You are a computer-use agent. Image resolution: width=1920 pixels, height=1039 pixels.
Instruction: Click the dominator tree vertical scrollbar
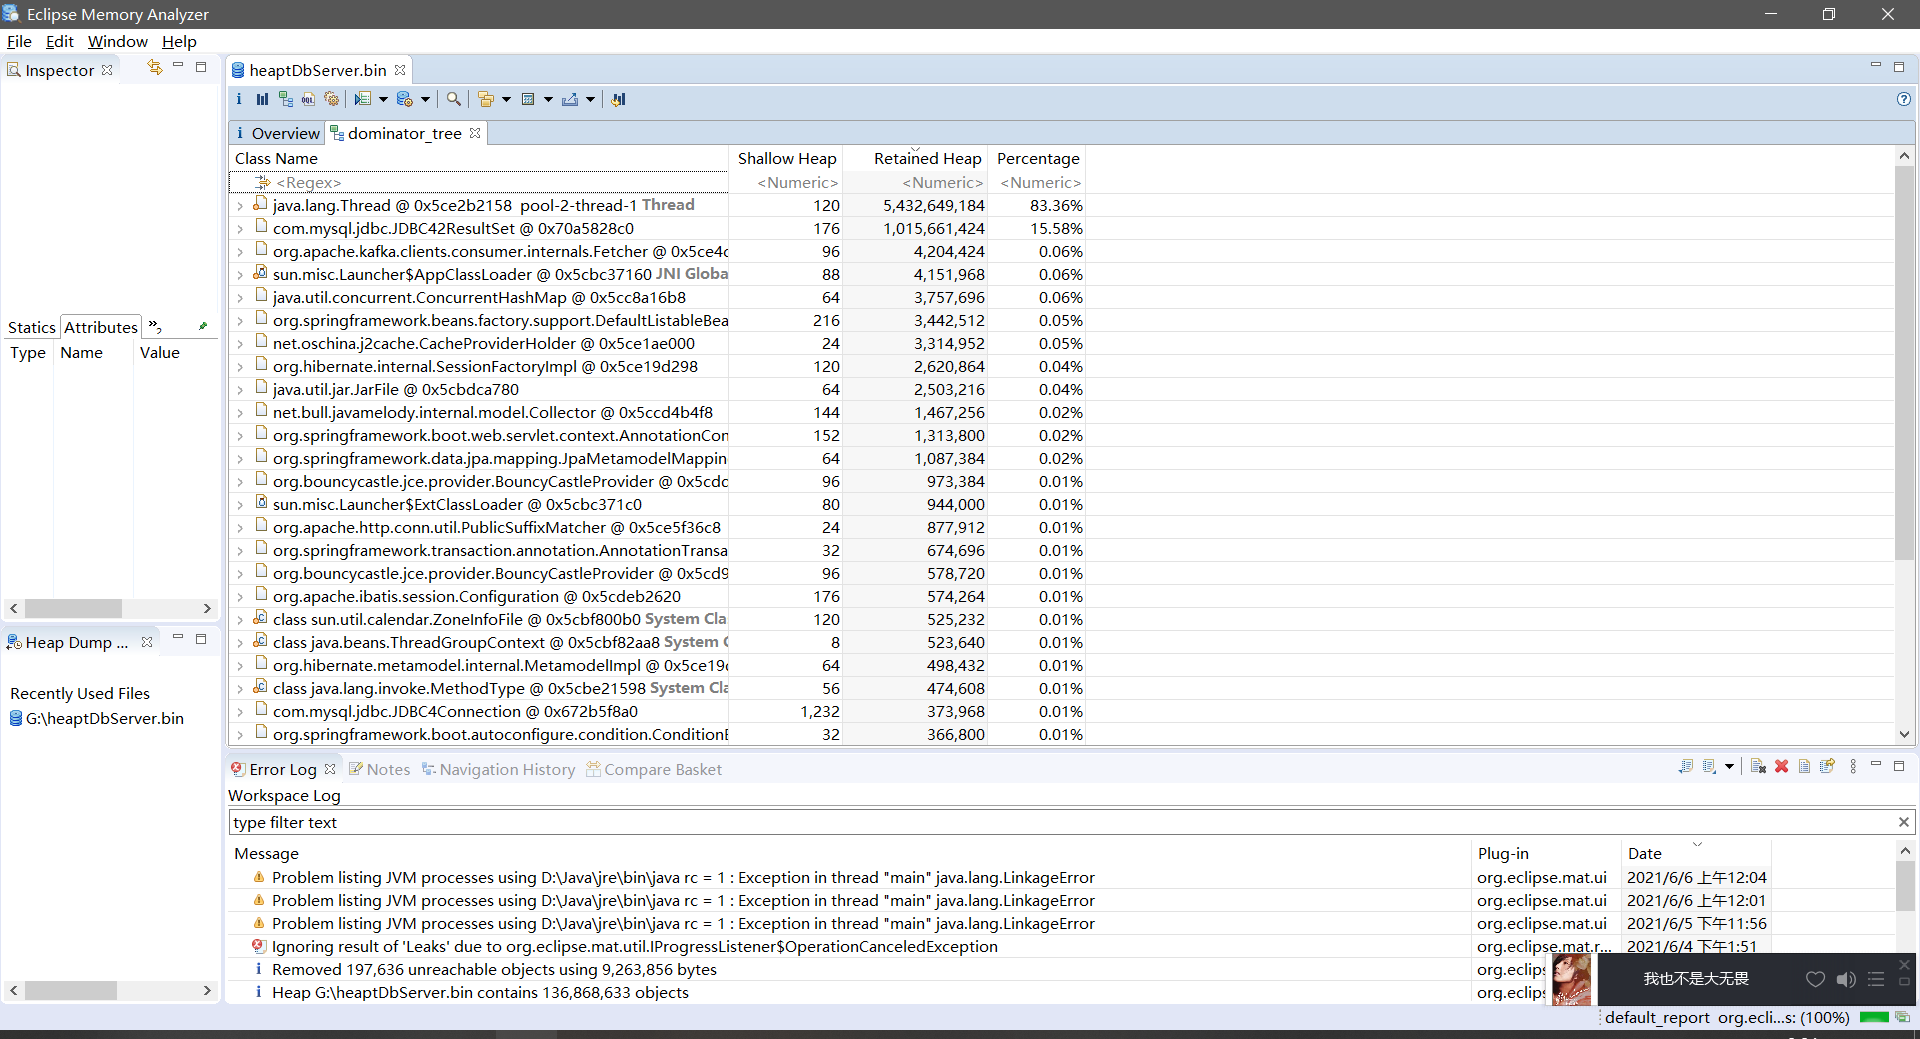[1904, 362]
